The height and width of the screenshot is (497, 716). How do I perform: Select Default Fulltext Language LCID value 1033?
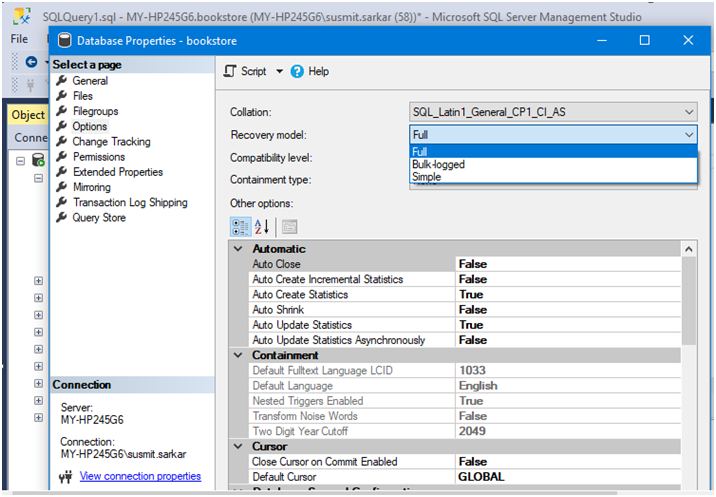click(568, 370)
